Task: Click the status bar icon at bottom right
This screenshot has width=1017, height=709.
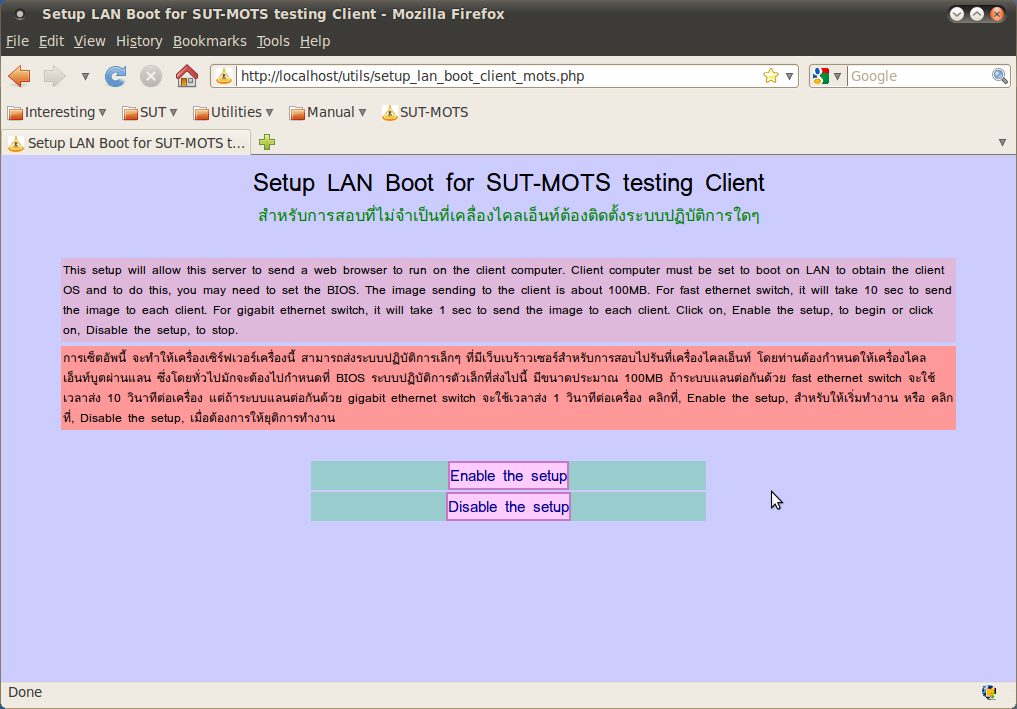Action: click(x=989, y=692)
